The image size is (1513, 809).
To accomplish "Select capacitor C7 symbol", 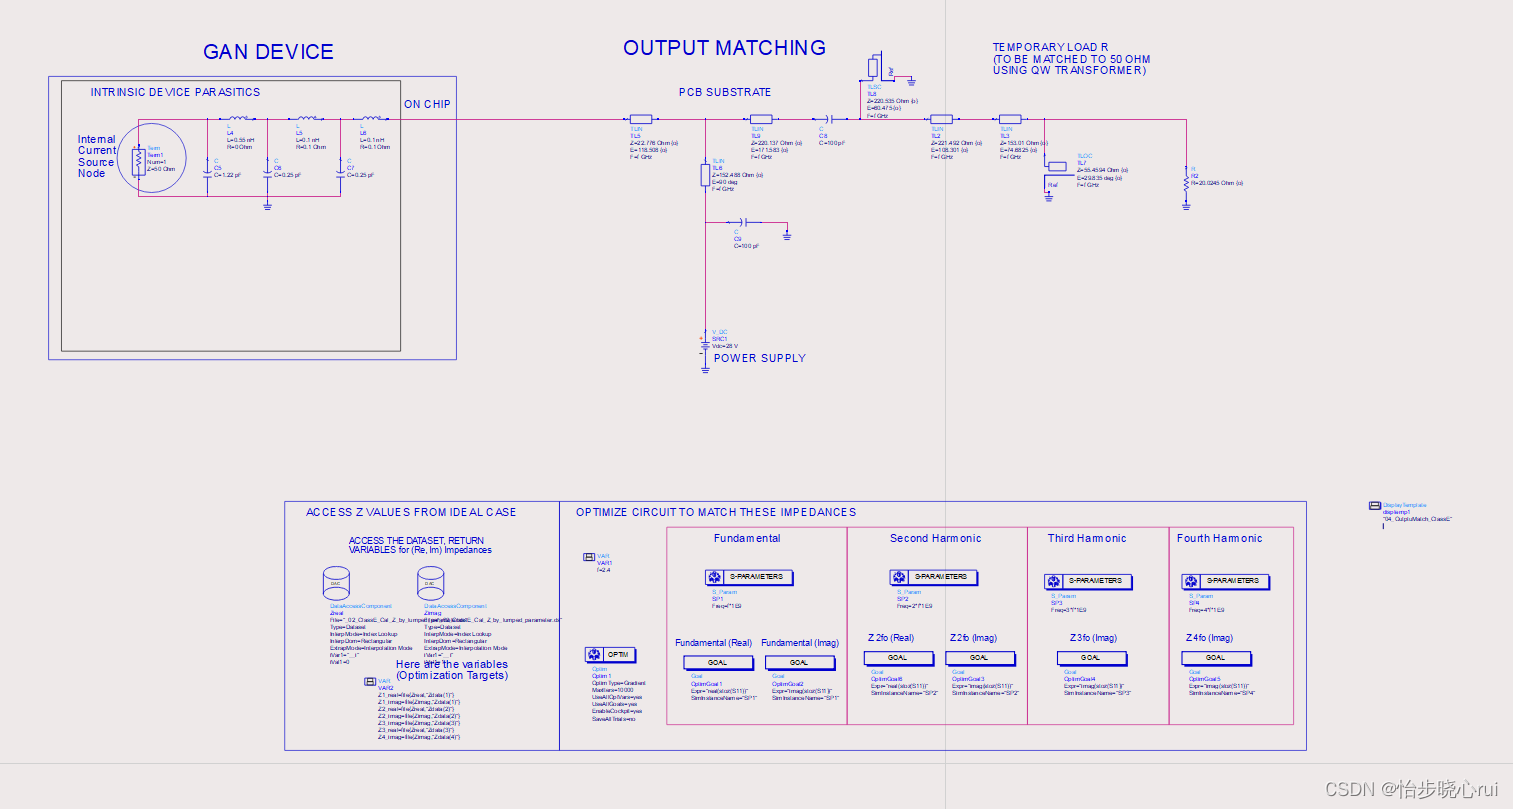I will 340,173.
